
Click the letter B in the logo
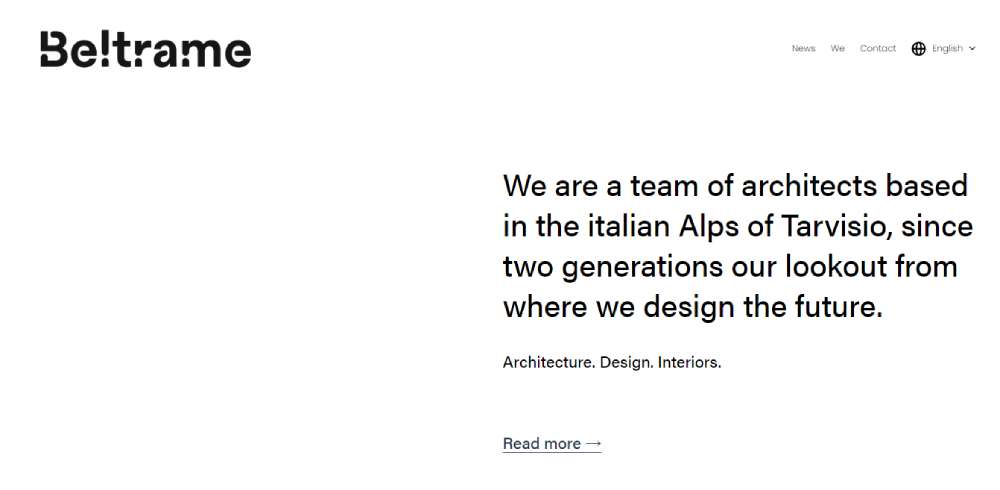[54, 49]
